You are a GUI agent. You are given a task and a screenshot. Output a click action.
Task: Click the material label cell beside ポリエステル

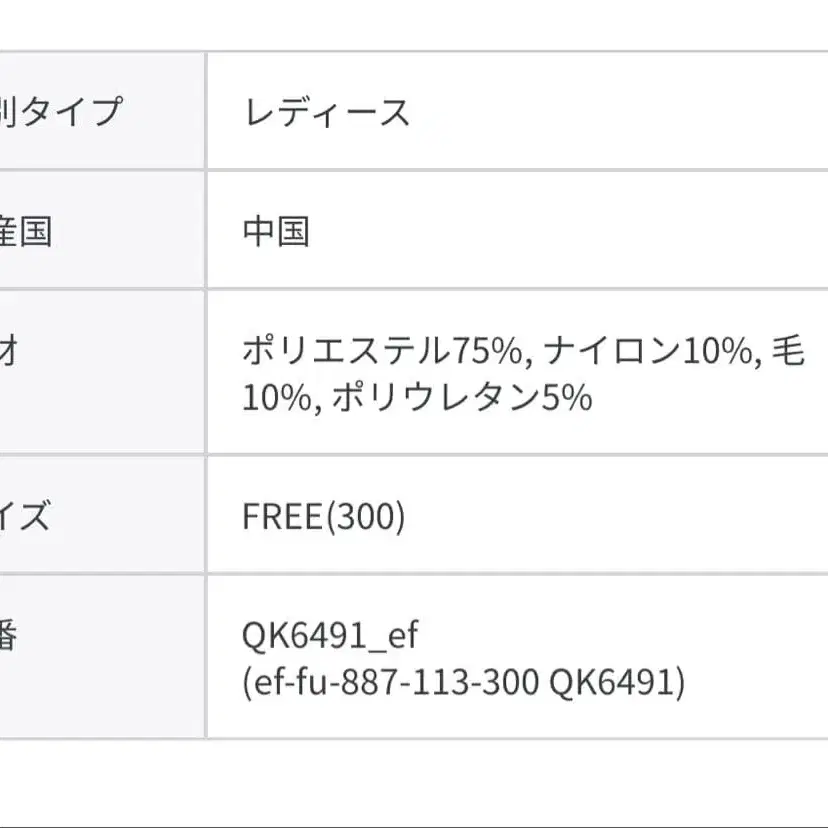point(10,352)
